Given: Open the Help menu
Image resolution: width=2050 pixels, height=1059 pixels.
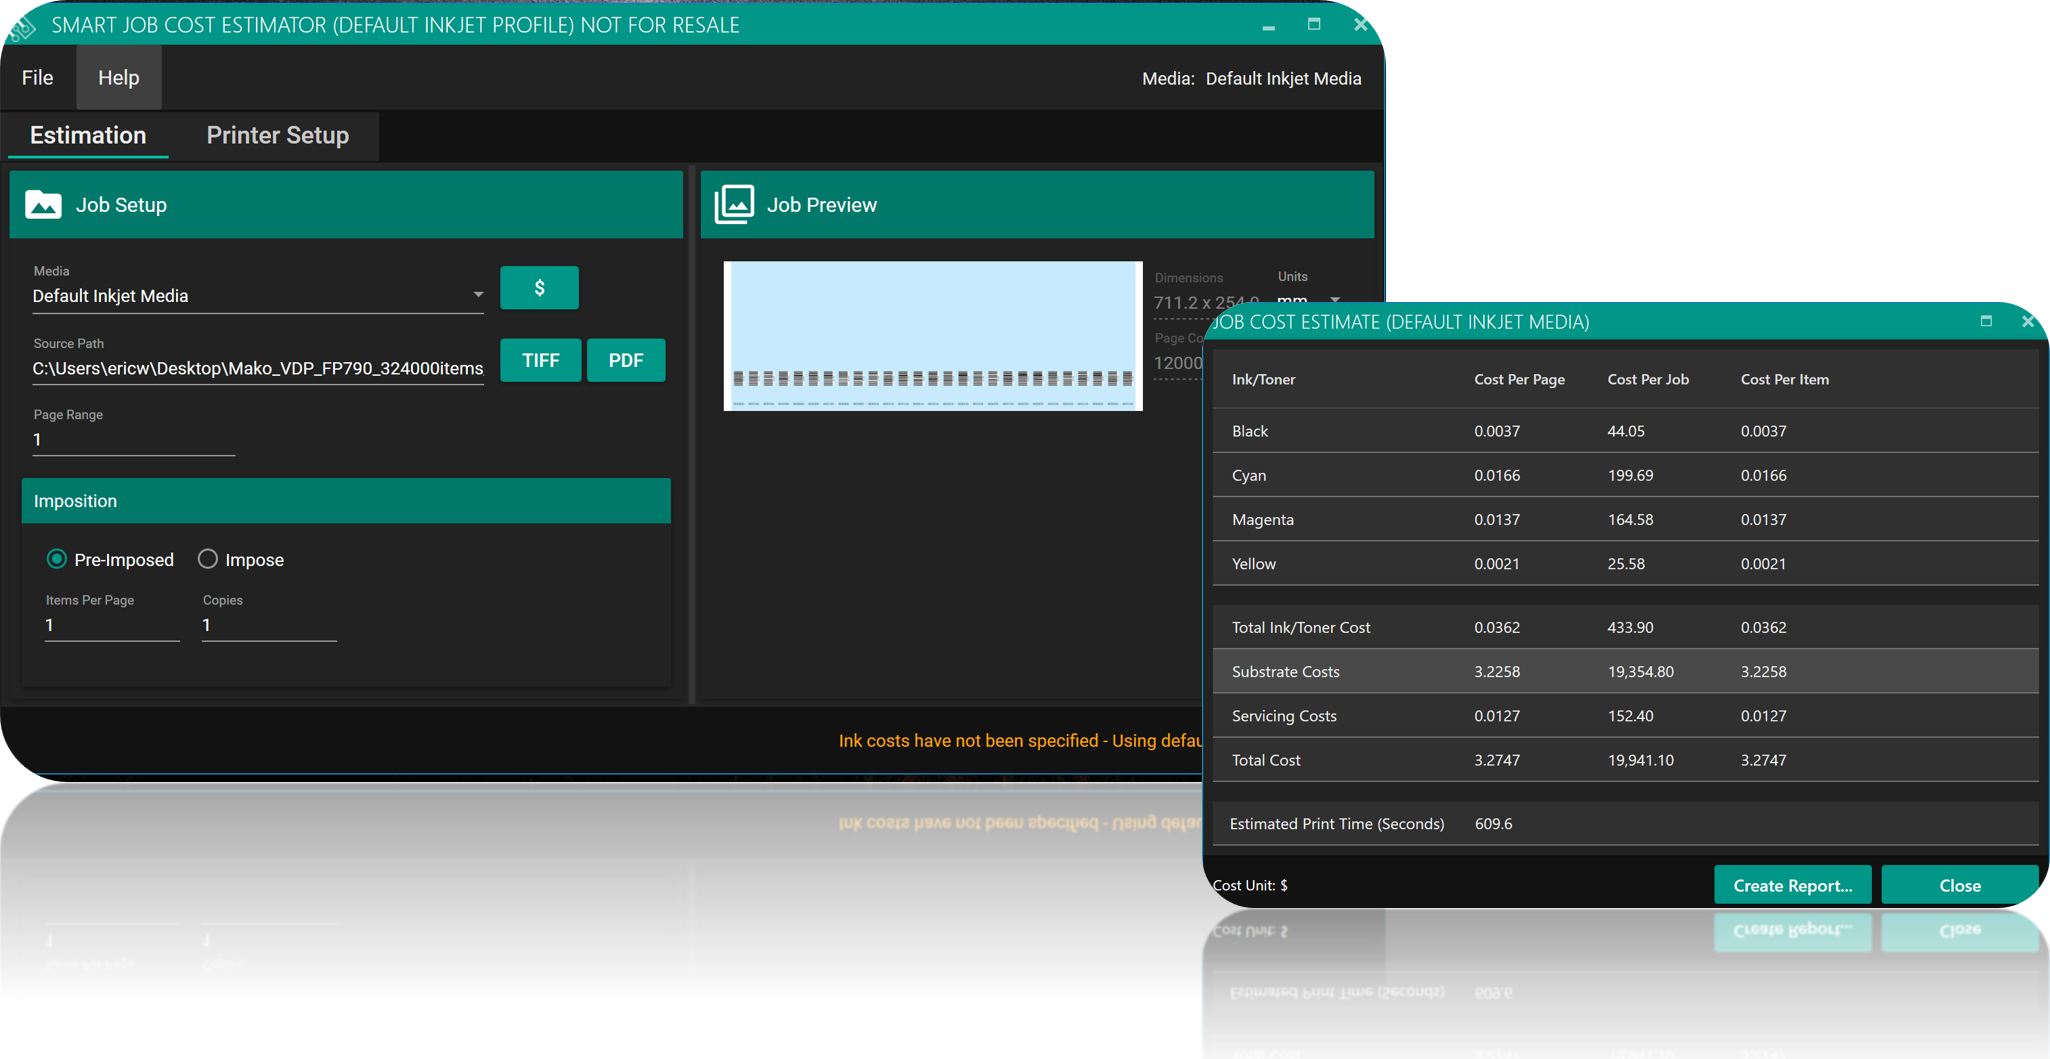Looking at the screenshot, I should click(x=118, y=78).
